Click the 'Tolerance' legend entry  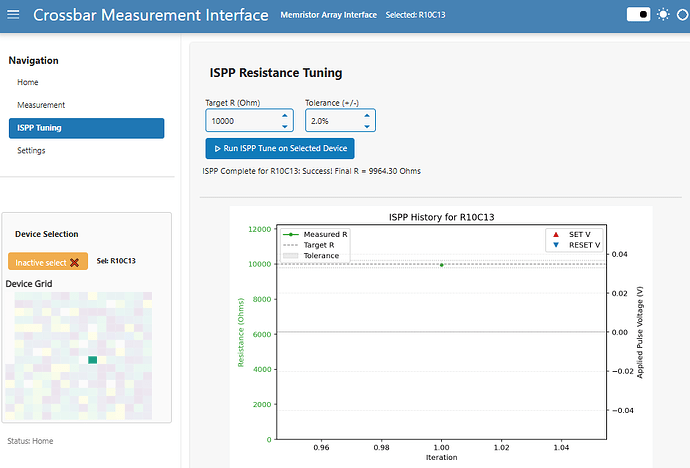[x=311, y=256]
